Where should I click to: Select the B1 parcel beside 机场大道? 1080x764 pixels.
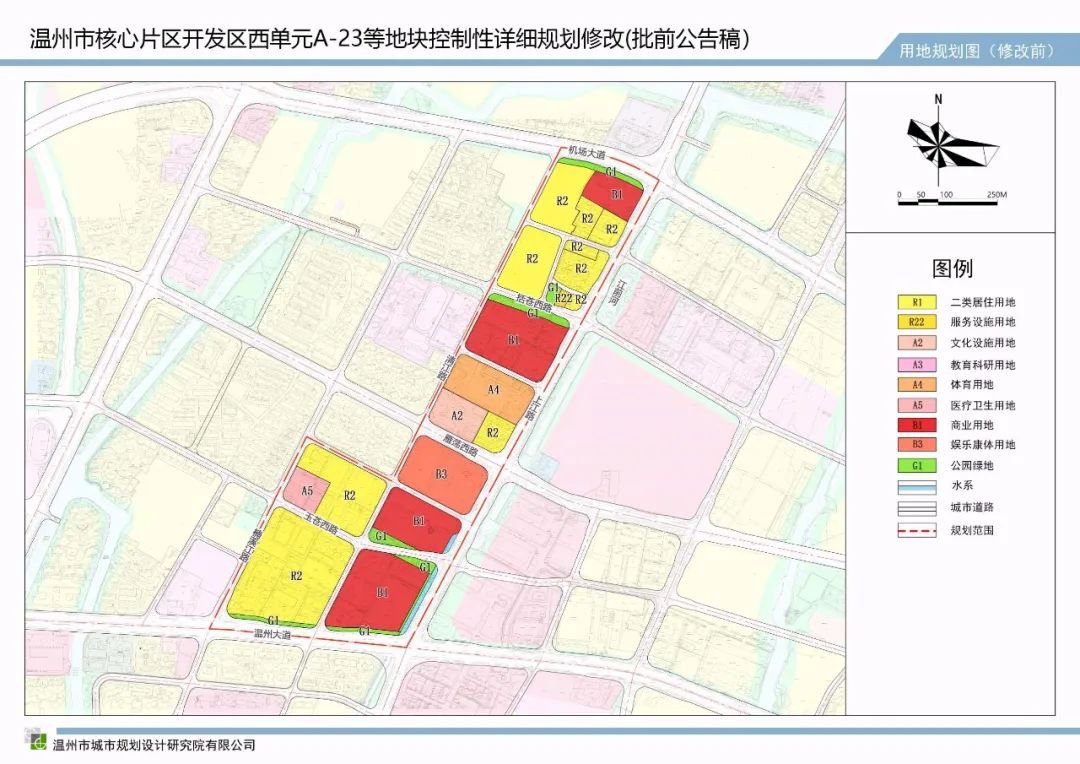tap(615, 196)
